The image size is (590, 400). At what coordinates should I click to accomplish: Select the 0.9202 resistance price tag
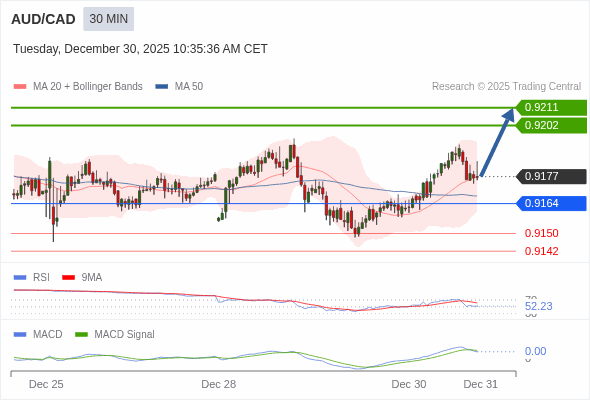551,125
